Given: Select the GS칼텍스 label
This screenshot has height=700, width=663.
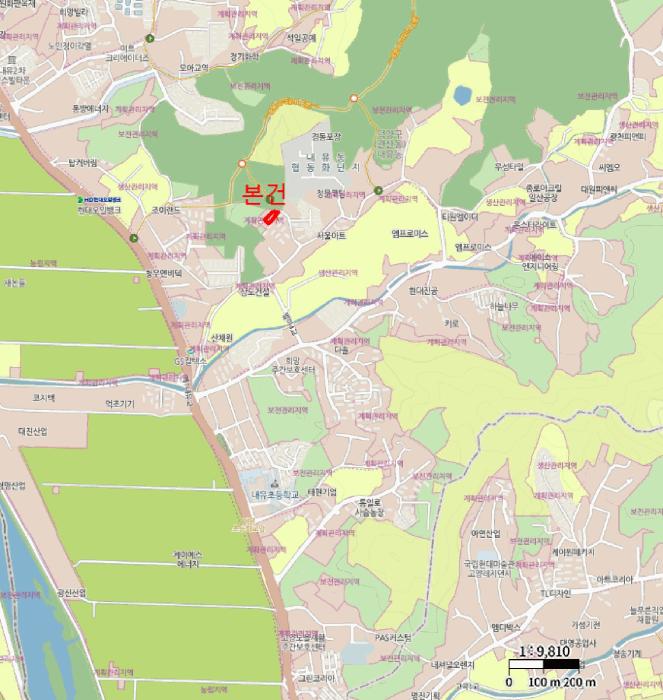Looking at the screenshot, I should point(191,361).
